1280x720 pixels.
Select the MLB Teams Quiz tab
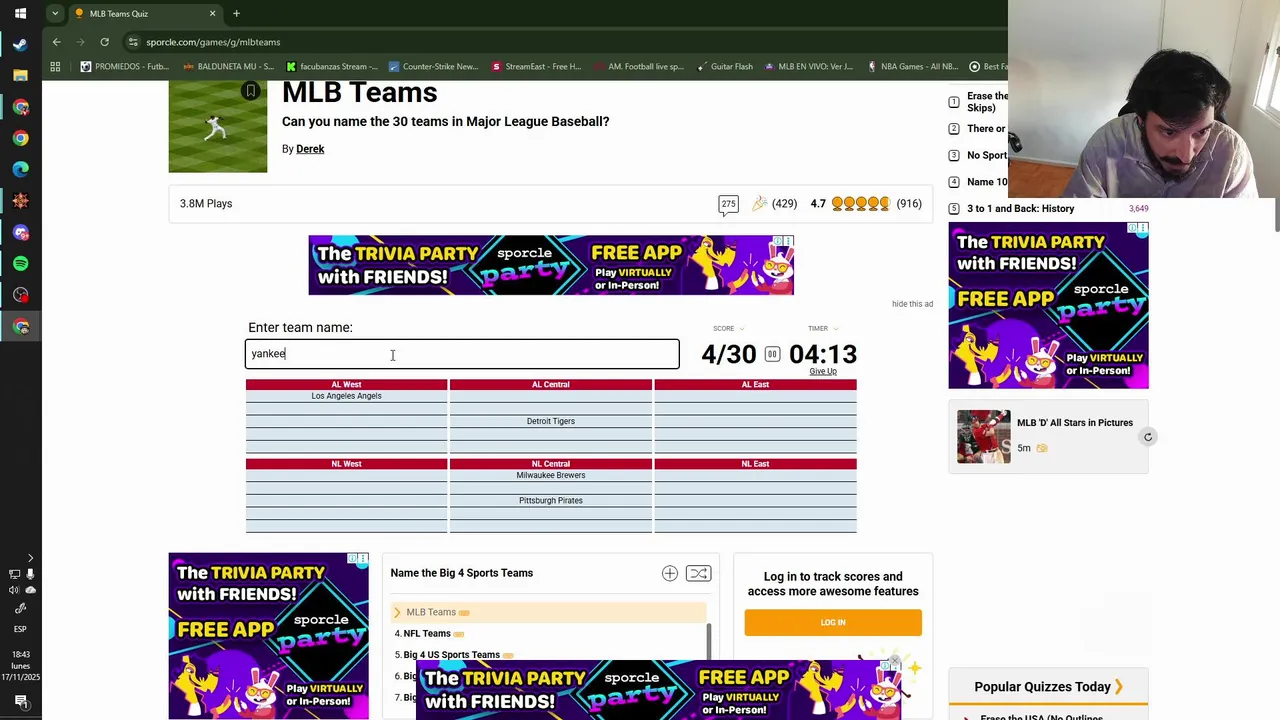pos(145,14)
